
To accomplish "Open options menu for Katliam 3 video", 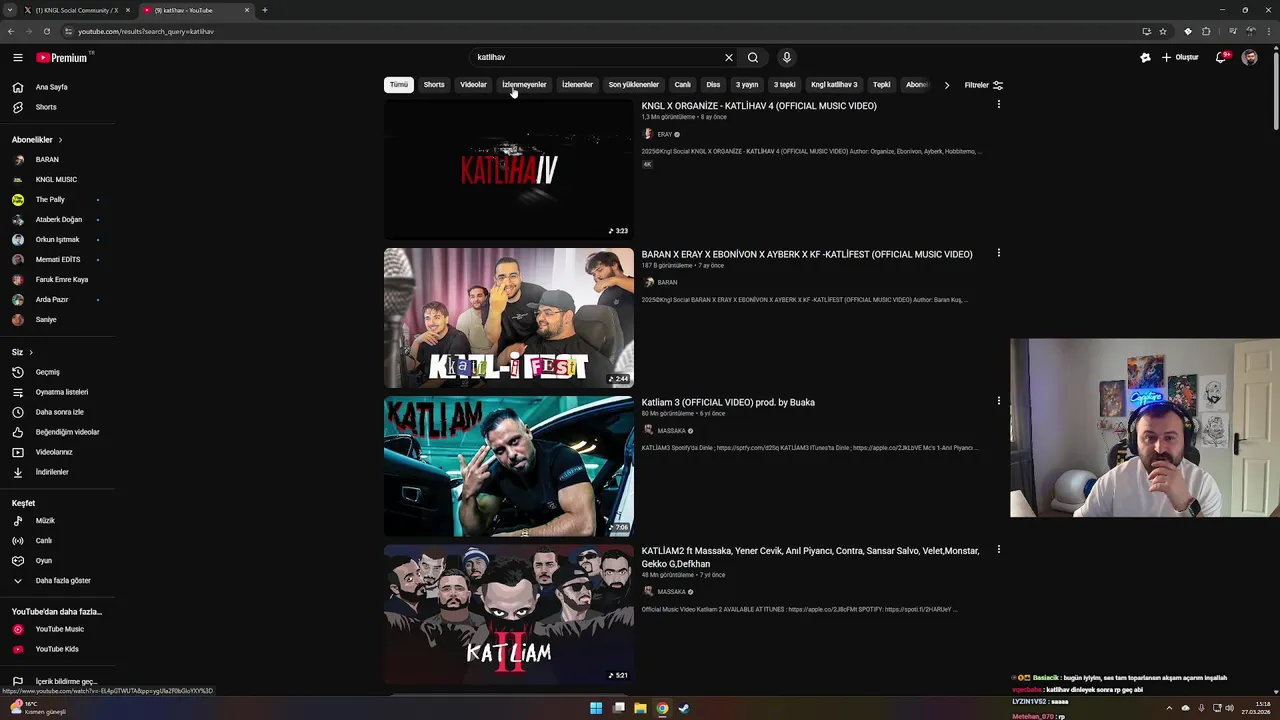I will 998,401.
